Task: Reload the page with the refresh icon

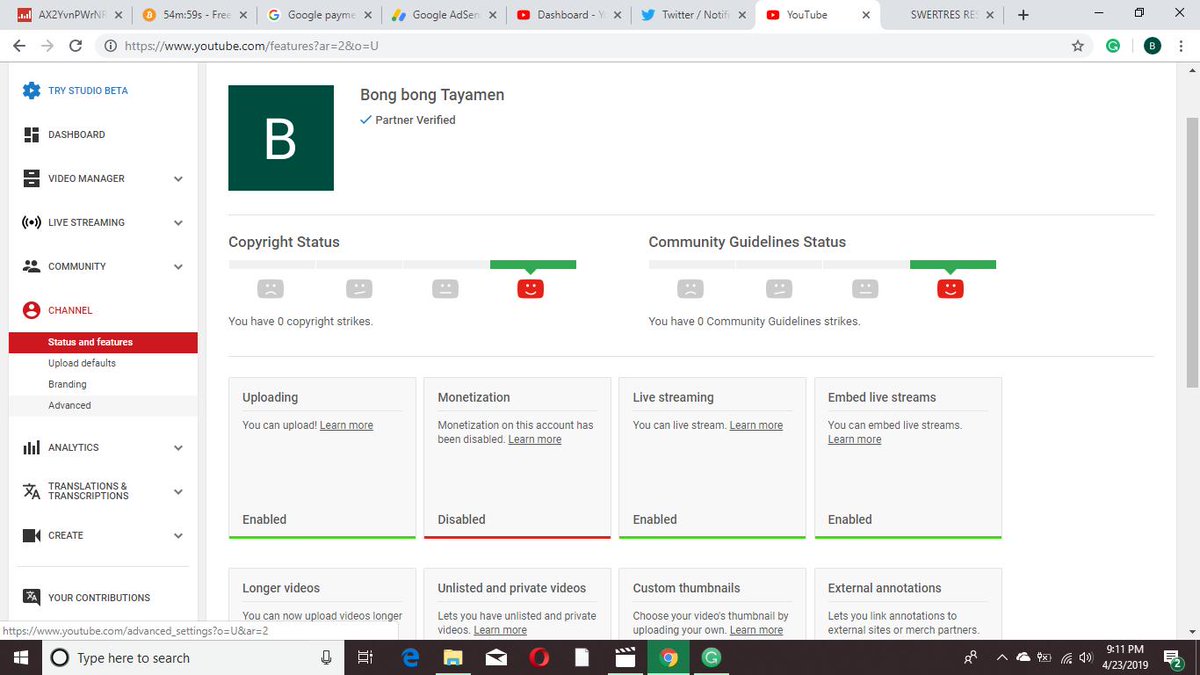Action: tap(76, 46)
